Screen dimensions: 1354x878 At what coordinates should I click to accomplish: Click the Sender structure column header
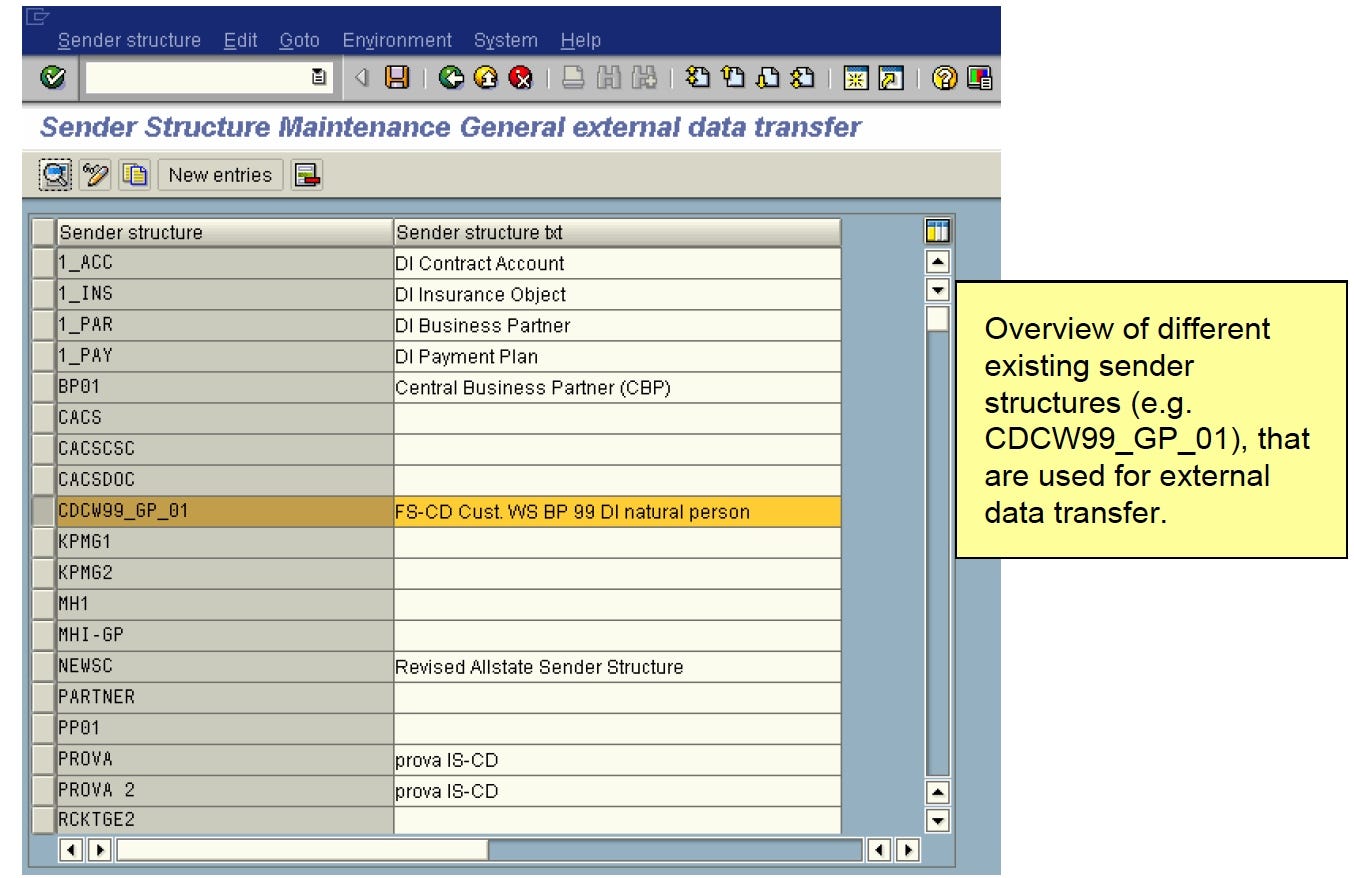coord(224,232)
